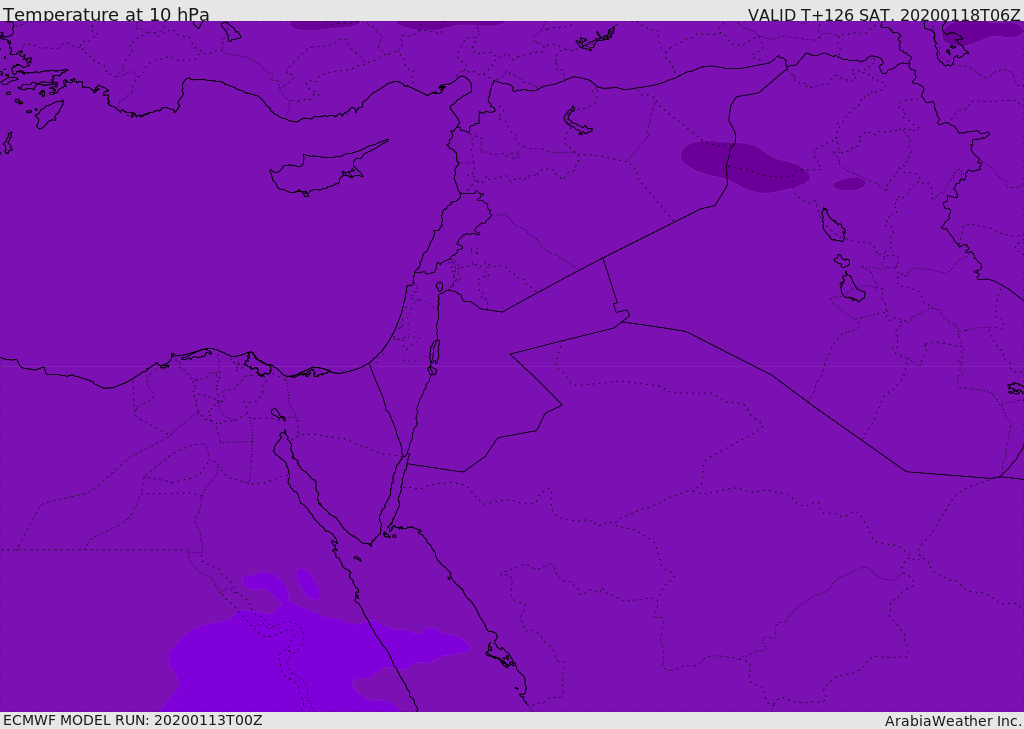Click the 'ArabiaWeather Inc' credit text
The height and width of the screenshot is (729, 1024).
click(952, 721)
